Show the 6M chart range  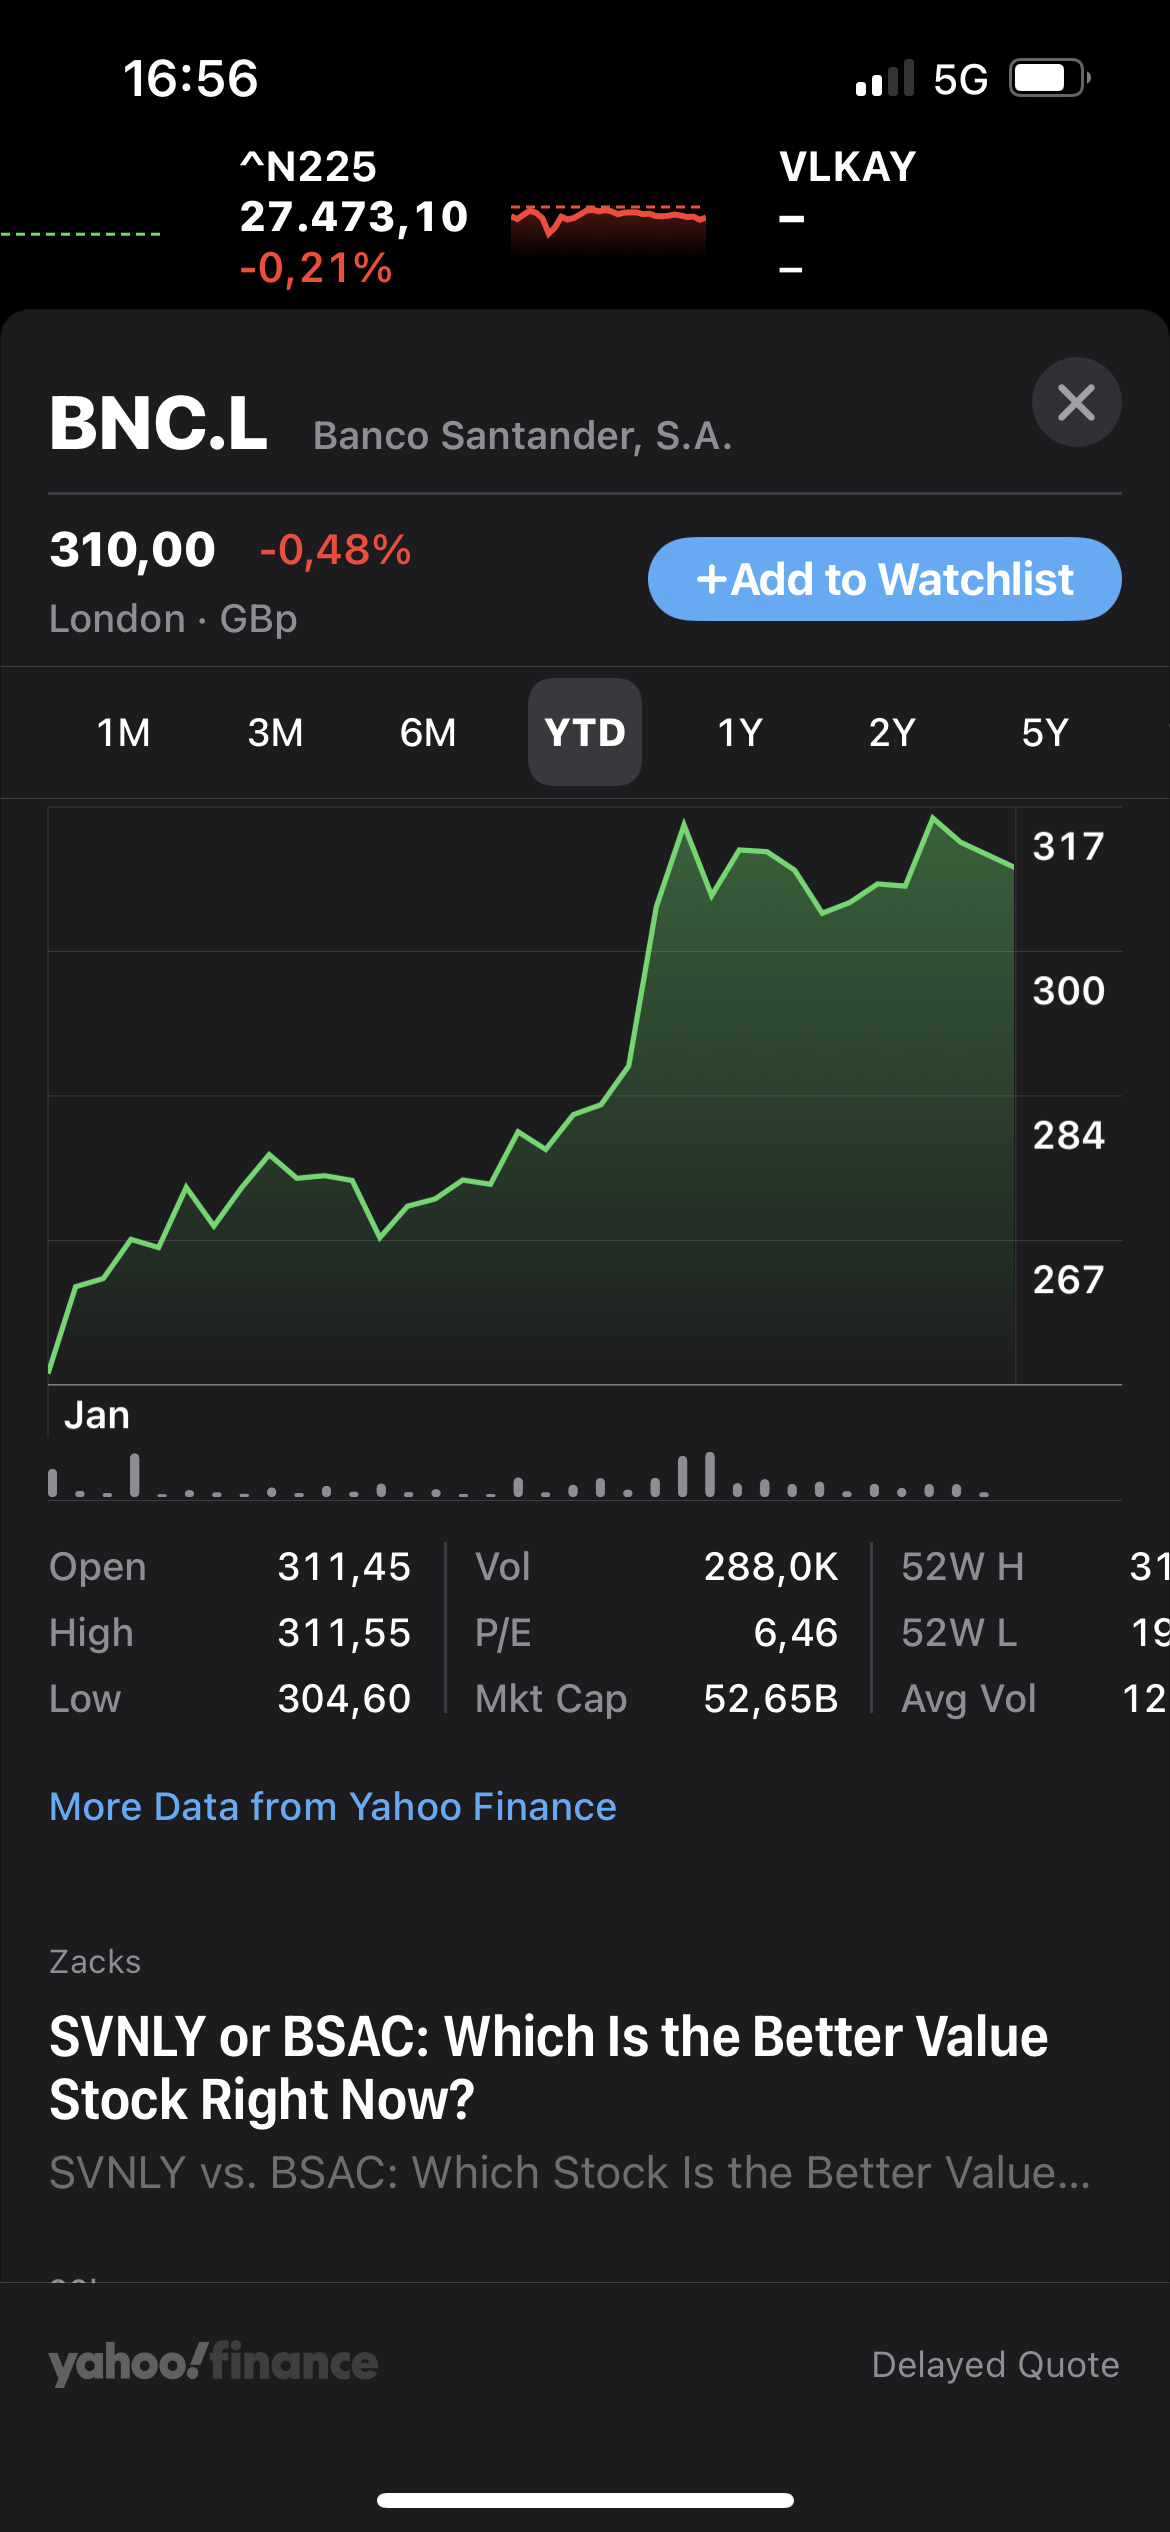point(428,732)
